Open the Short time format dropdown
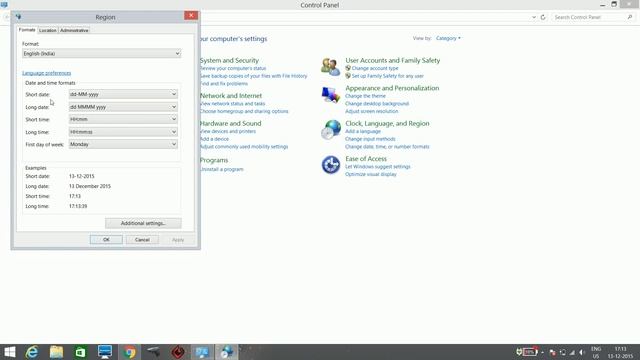The image size is (640, 360). tap(123, 119)
